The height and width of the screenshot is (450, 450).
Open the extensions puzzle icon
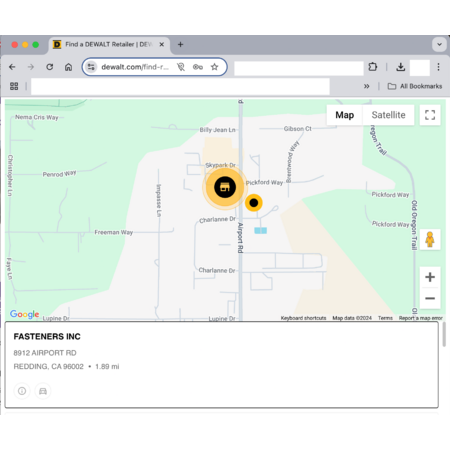coord(373,67)
